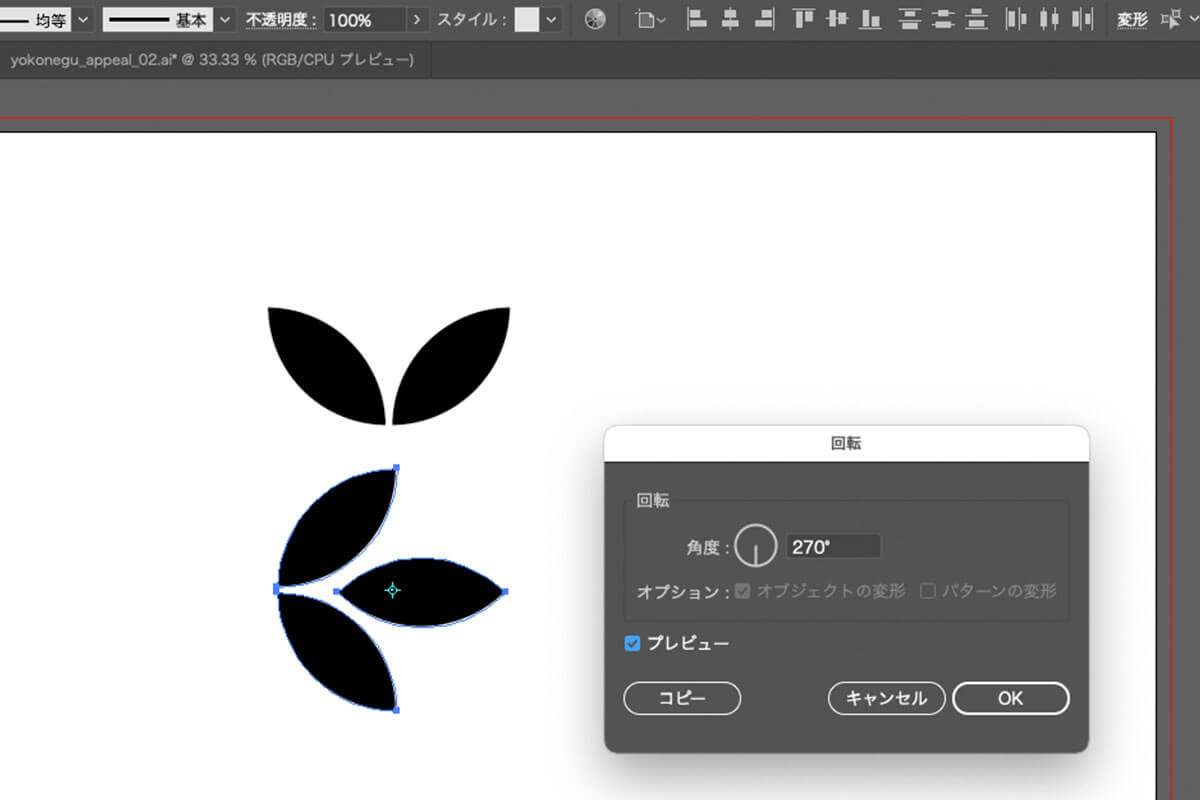The image size is (1200, 800).
Task: Click horizontal distribute center icon
Action: (x=1048, y=19)
